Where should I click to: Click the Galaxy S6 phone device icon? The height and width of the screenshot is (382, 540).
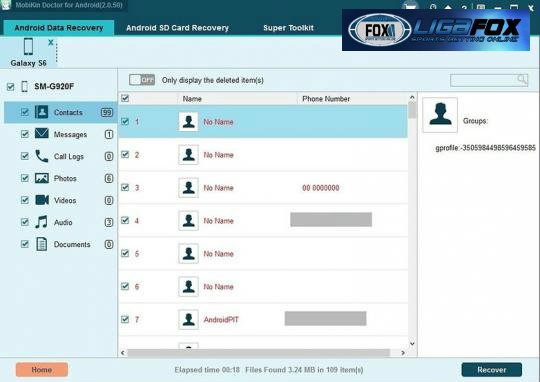29,47
